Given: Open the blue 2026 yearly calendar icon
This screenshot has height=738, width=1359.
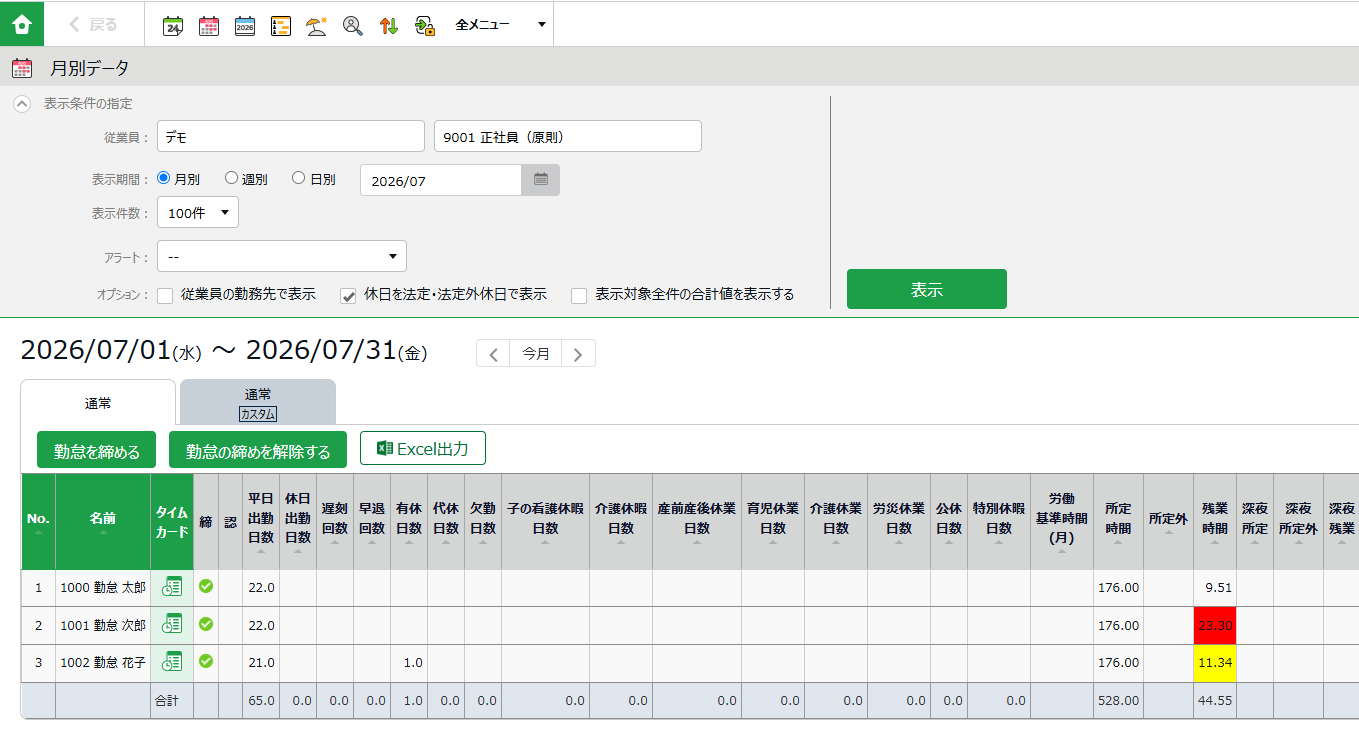Looking at the screenshot, I should pos(245,26).
